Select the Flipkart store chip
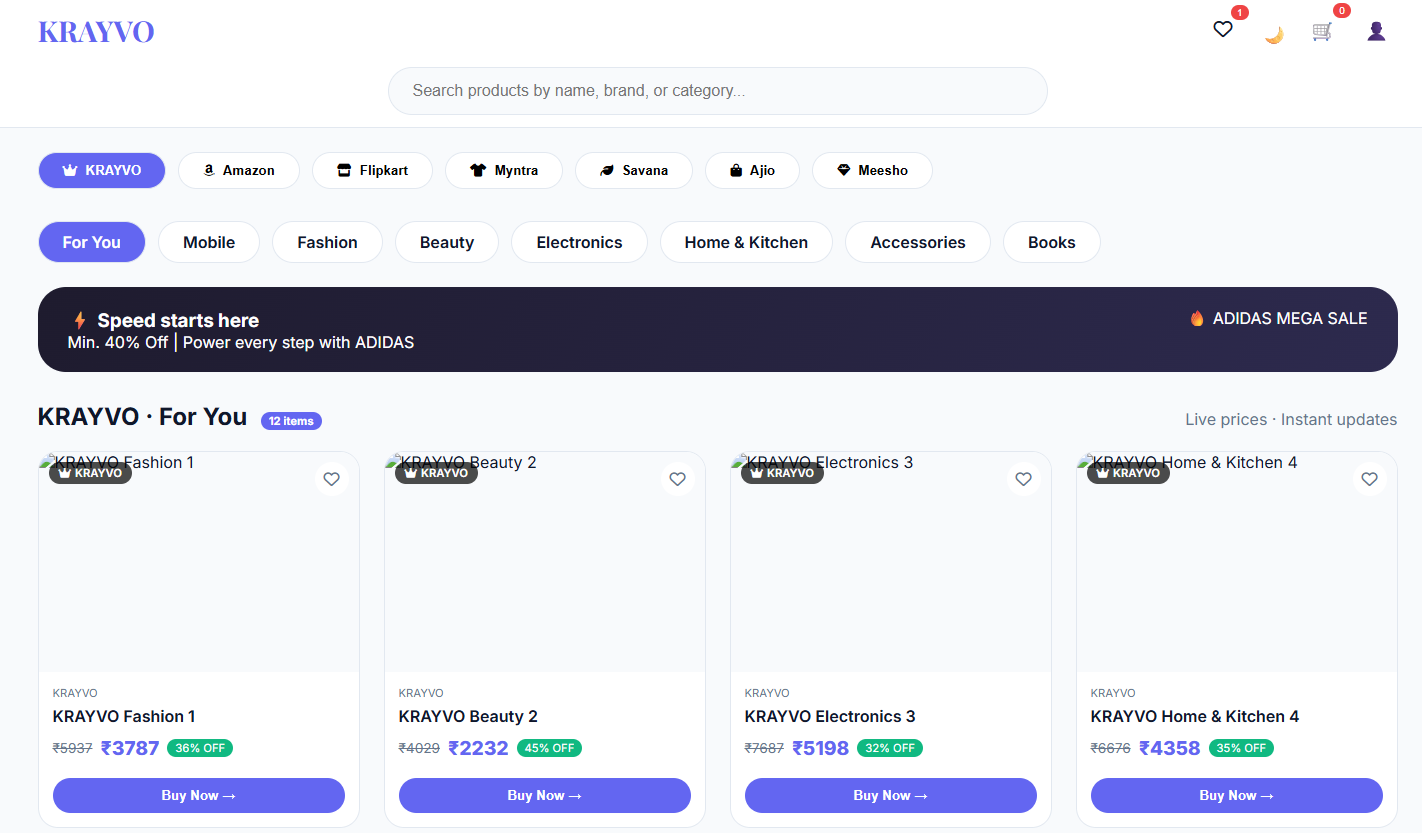Viewport: 1422px width, 834px height. pos(372,170)
